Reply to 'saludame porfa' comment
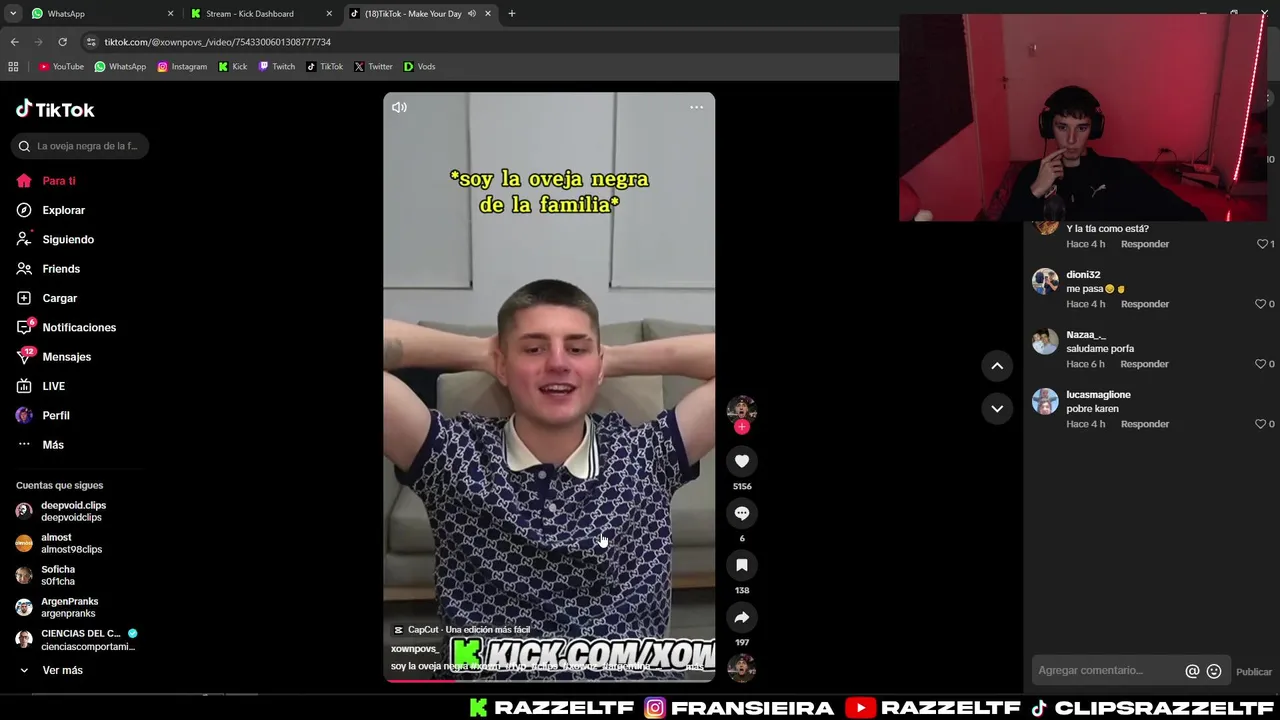 click(1144, 364)
